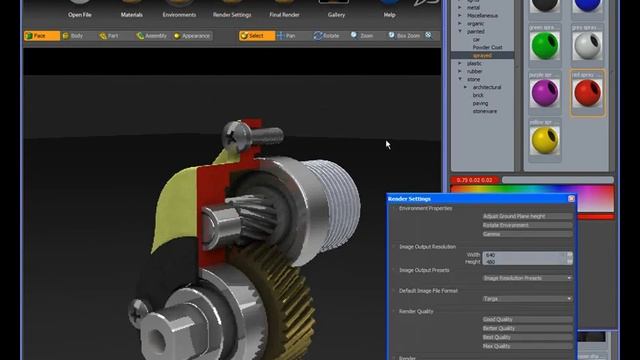Pick the grey spray material ball
640x360 pixels.
[587, 45]
